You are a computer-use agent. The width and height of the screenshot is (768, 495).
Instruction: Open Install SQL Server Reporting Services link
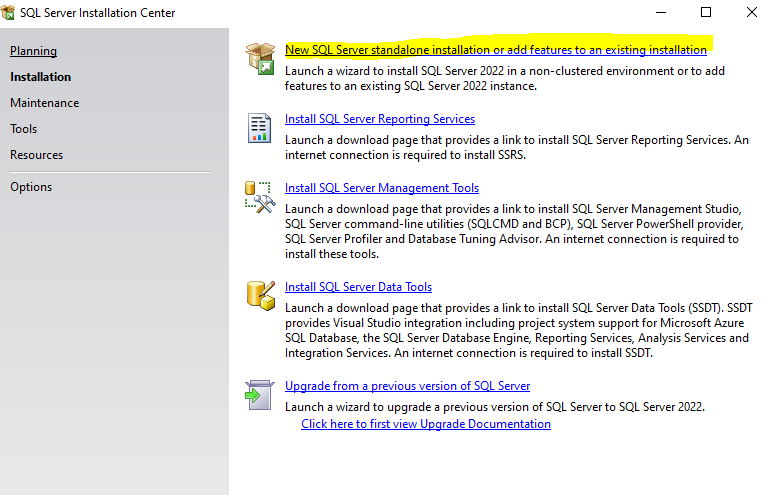pyautogui.click(x=380, y=119)
